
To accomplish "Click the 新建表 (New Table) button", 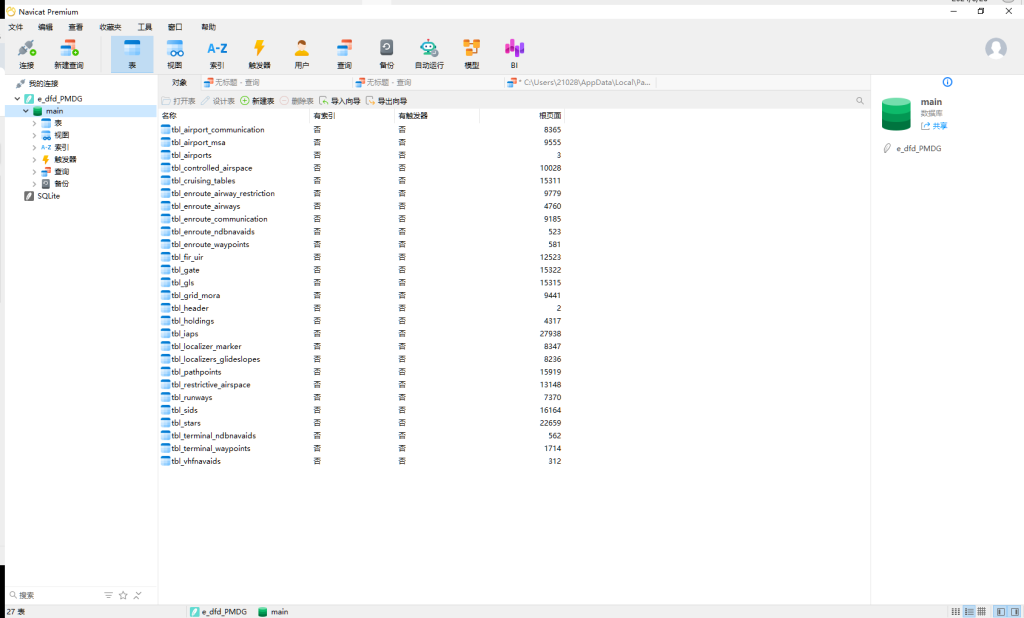I will pos(257,101).
